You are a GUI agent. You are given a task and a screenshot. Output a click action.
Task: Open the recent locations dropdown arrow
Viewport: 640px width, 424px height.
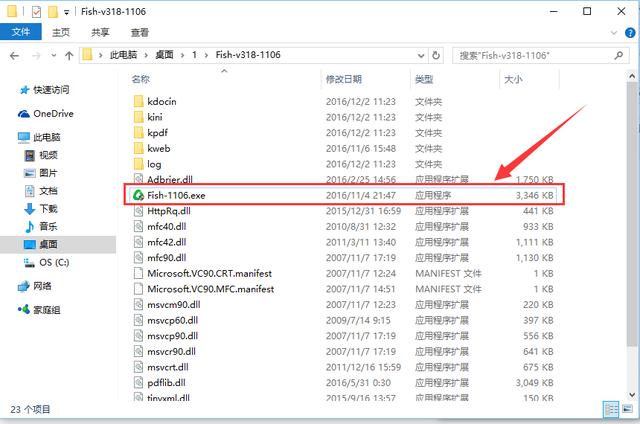[x=52, y=54]
